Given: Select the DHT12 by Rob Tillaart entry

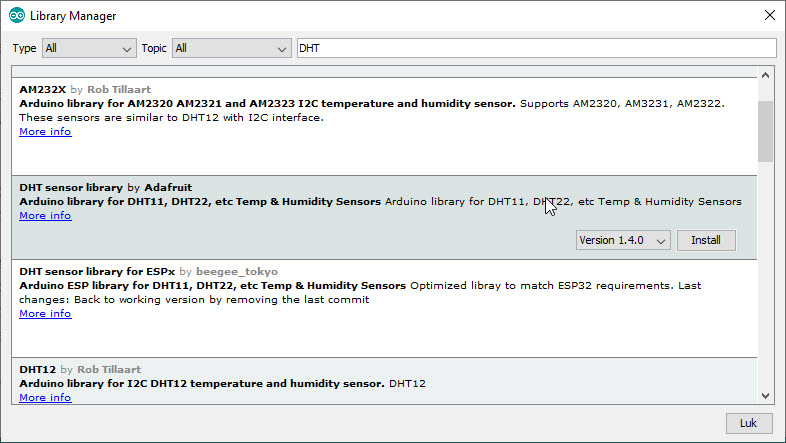Looking at the screenshot, I should (x=384, y=381).
